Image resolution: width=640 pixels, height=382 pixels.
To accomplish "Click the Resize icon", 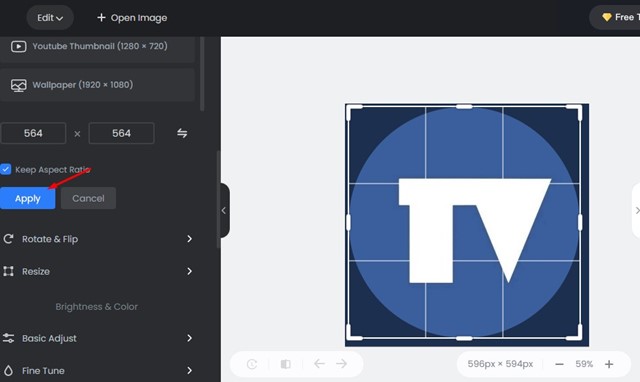I will click(8, 271).
